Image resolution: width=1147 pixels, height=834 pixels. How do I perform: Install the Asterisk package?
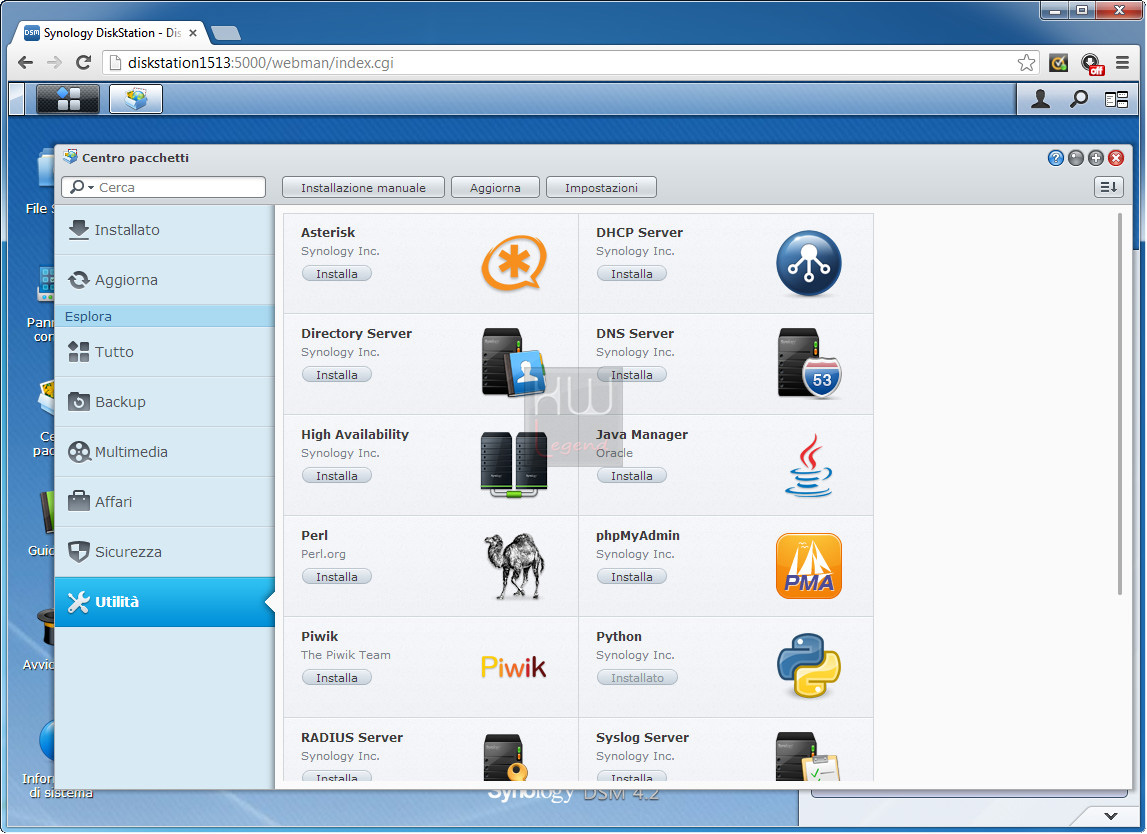[336, 274]
